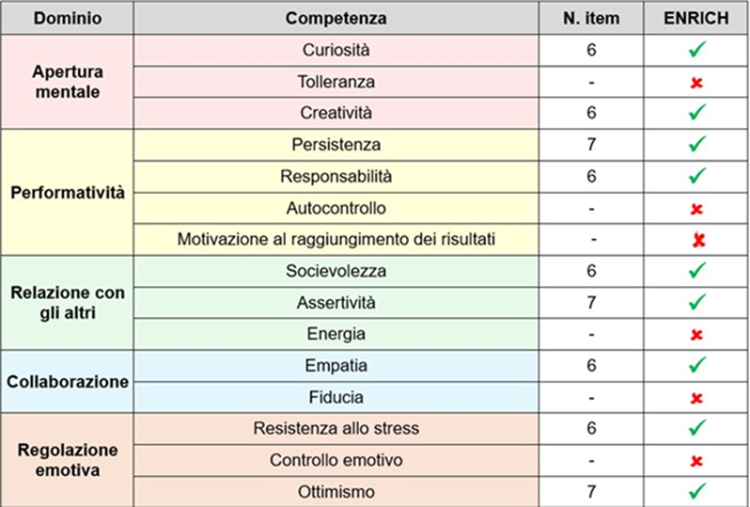Click the green check next to Persistenza
750x507 pixels.
pos(697,144)
